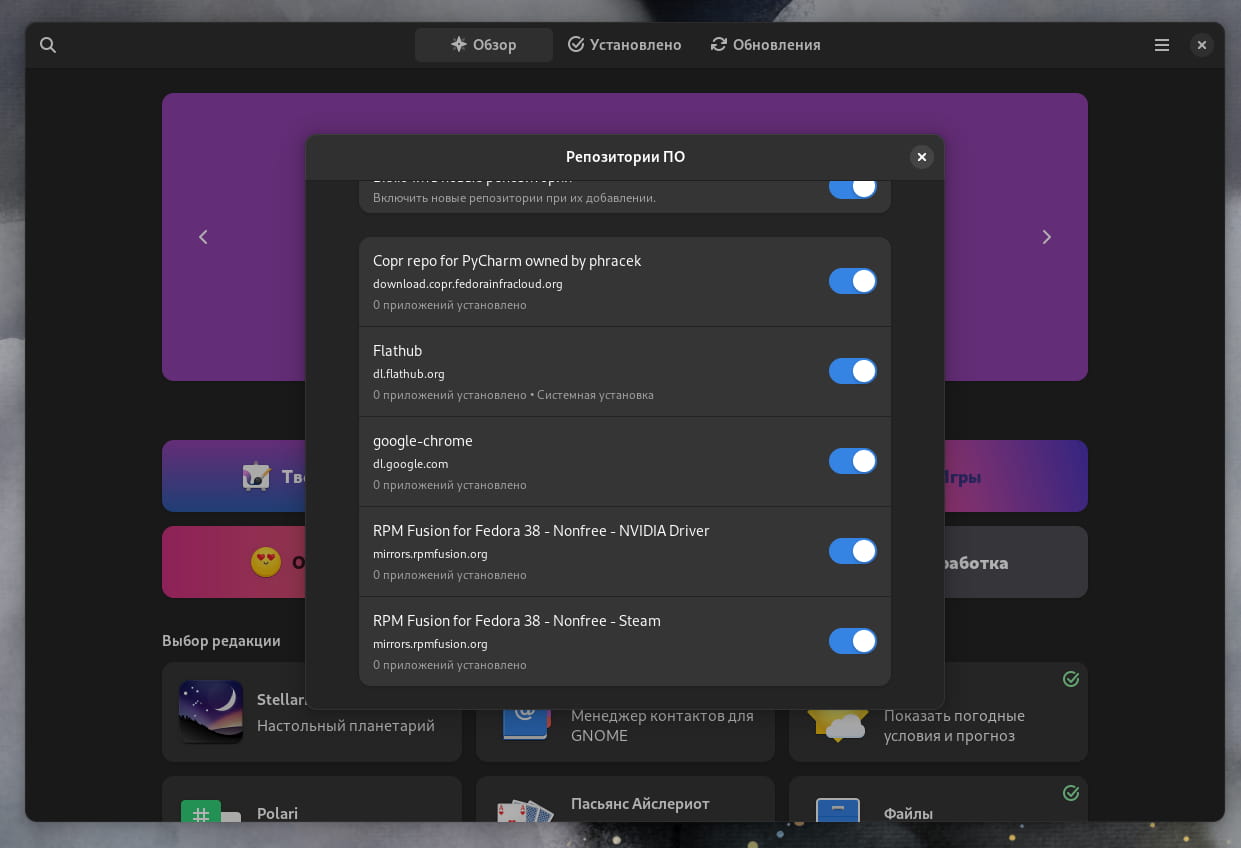Viewport: 1241px width, 848px height.
Task: Open the hamburger main menu
Action: 1161,45
